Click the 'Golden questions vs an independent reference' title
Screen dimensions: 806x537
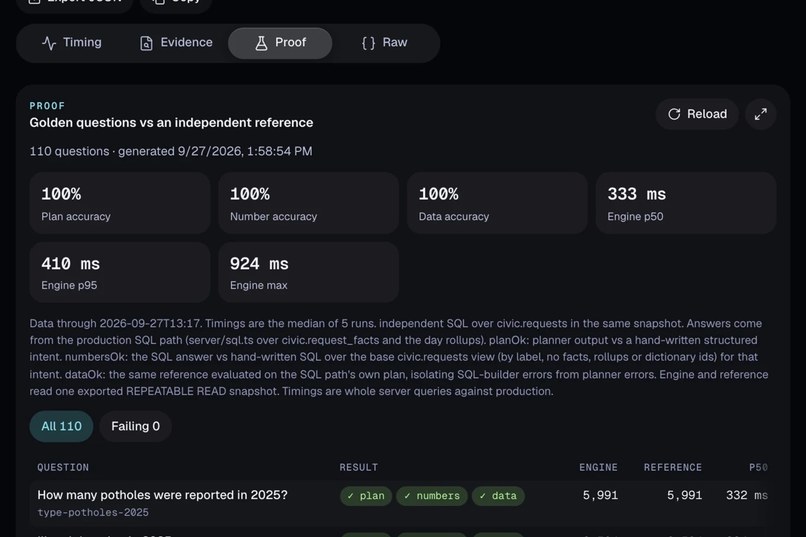tap(171, 123)
